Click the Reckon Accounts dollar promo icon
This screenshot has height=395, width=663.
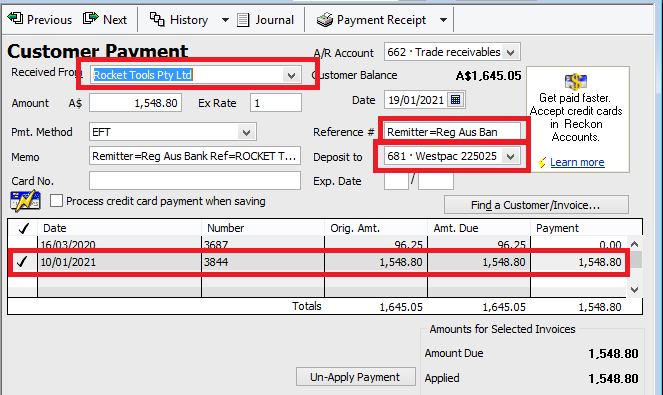pos(575,81)
